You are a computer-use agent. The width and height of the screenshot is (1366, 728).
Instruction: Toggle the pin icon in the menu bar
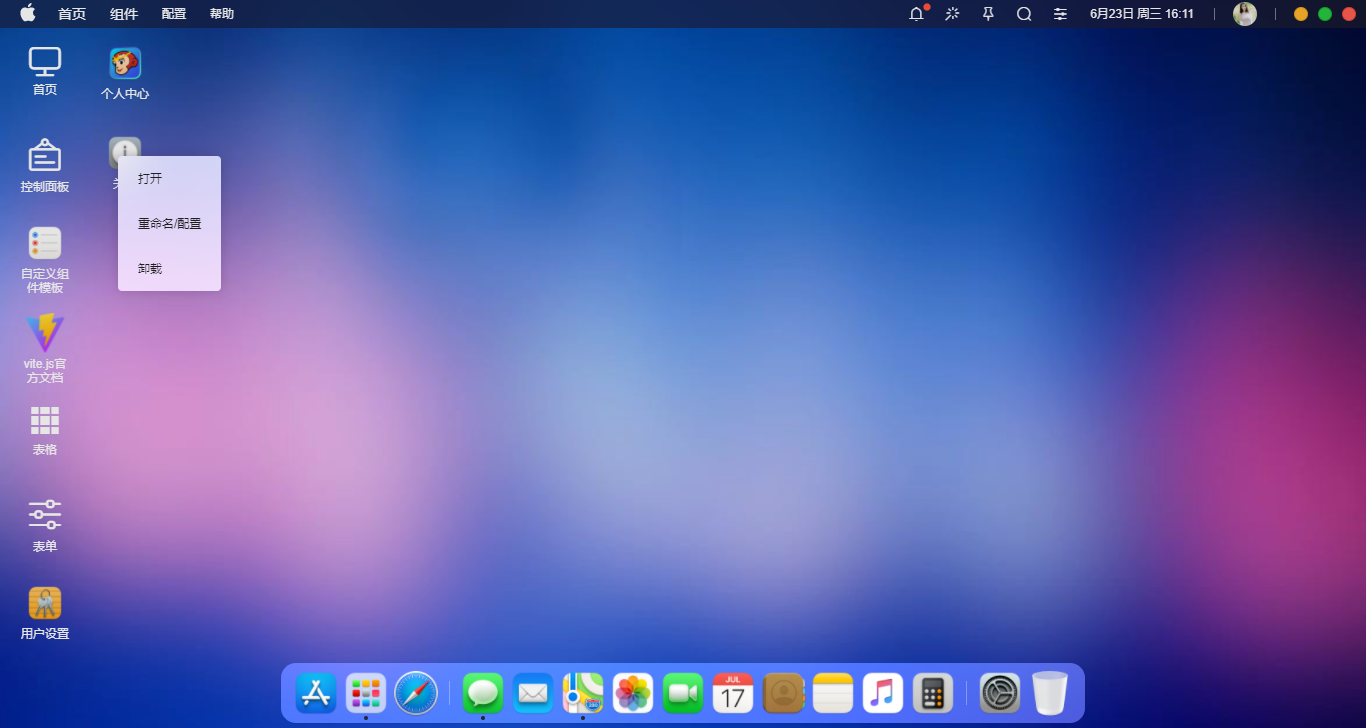coord(987,14)
